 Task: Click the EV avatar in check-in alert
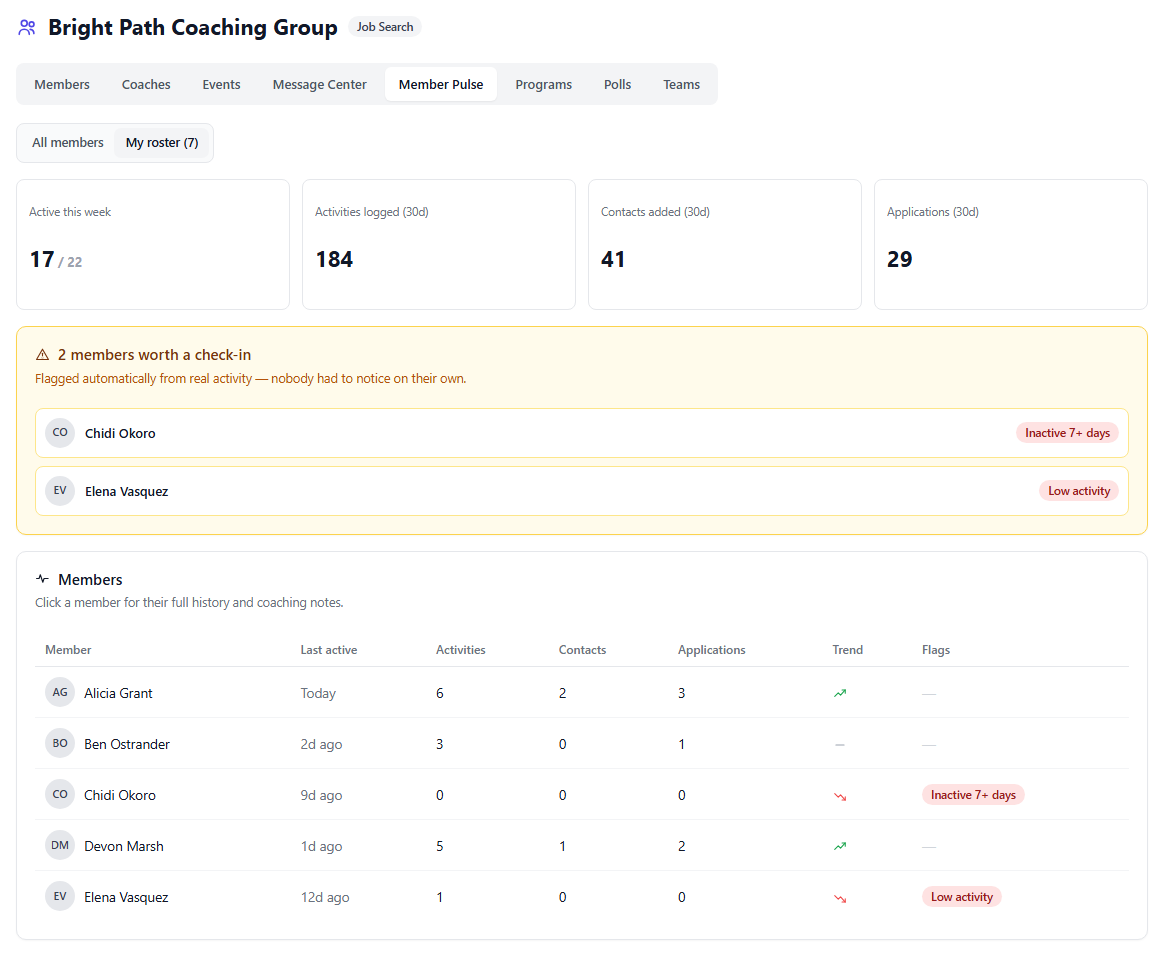coord(60,490)
